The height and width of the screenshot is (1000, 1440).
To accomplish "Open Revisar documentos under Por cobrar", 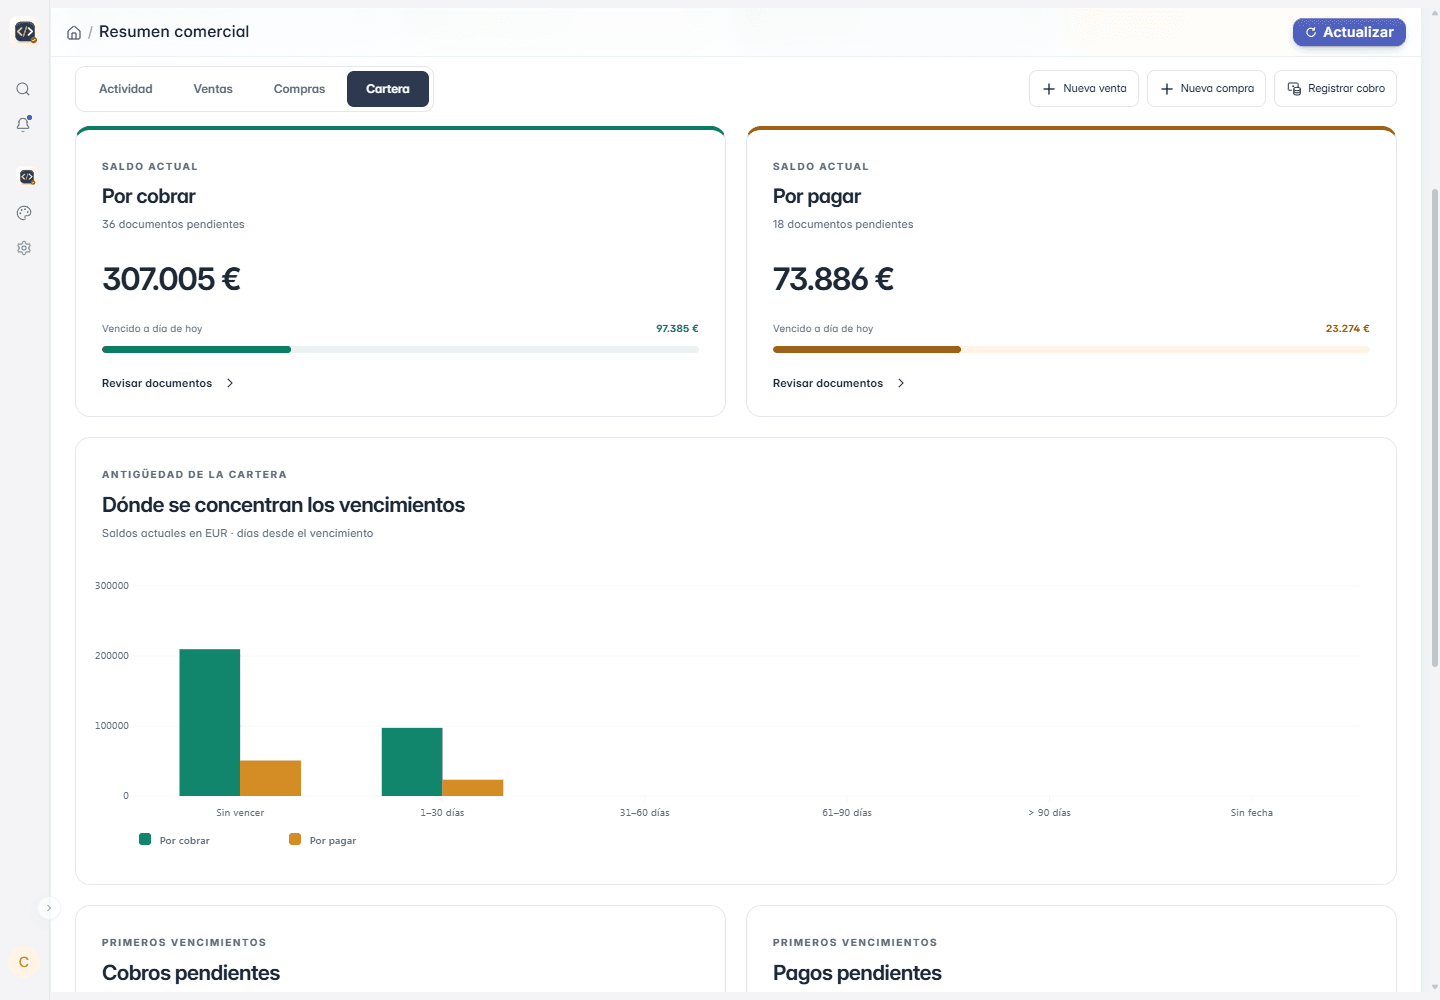I will (168, 383).
